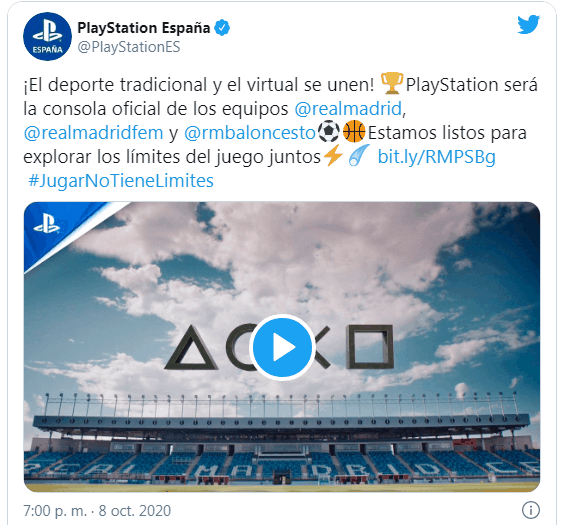
Task: Click the blue verified badge
Action: [x=222, y=28]
